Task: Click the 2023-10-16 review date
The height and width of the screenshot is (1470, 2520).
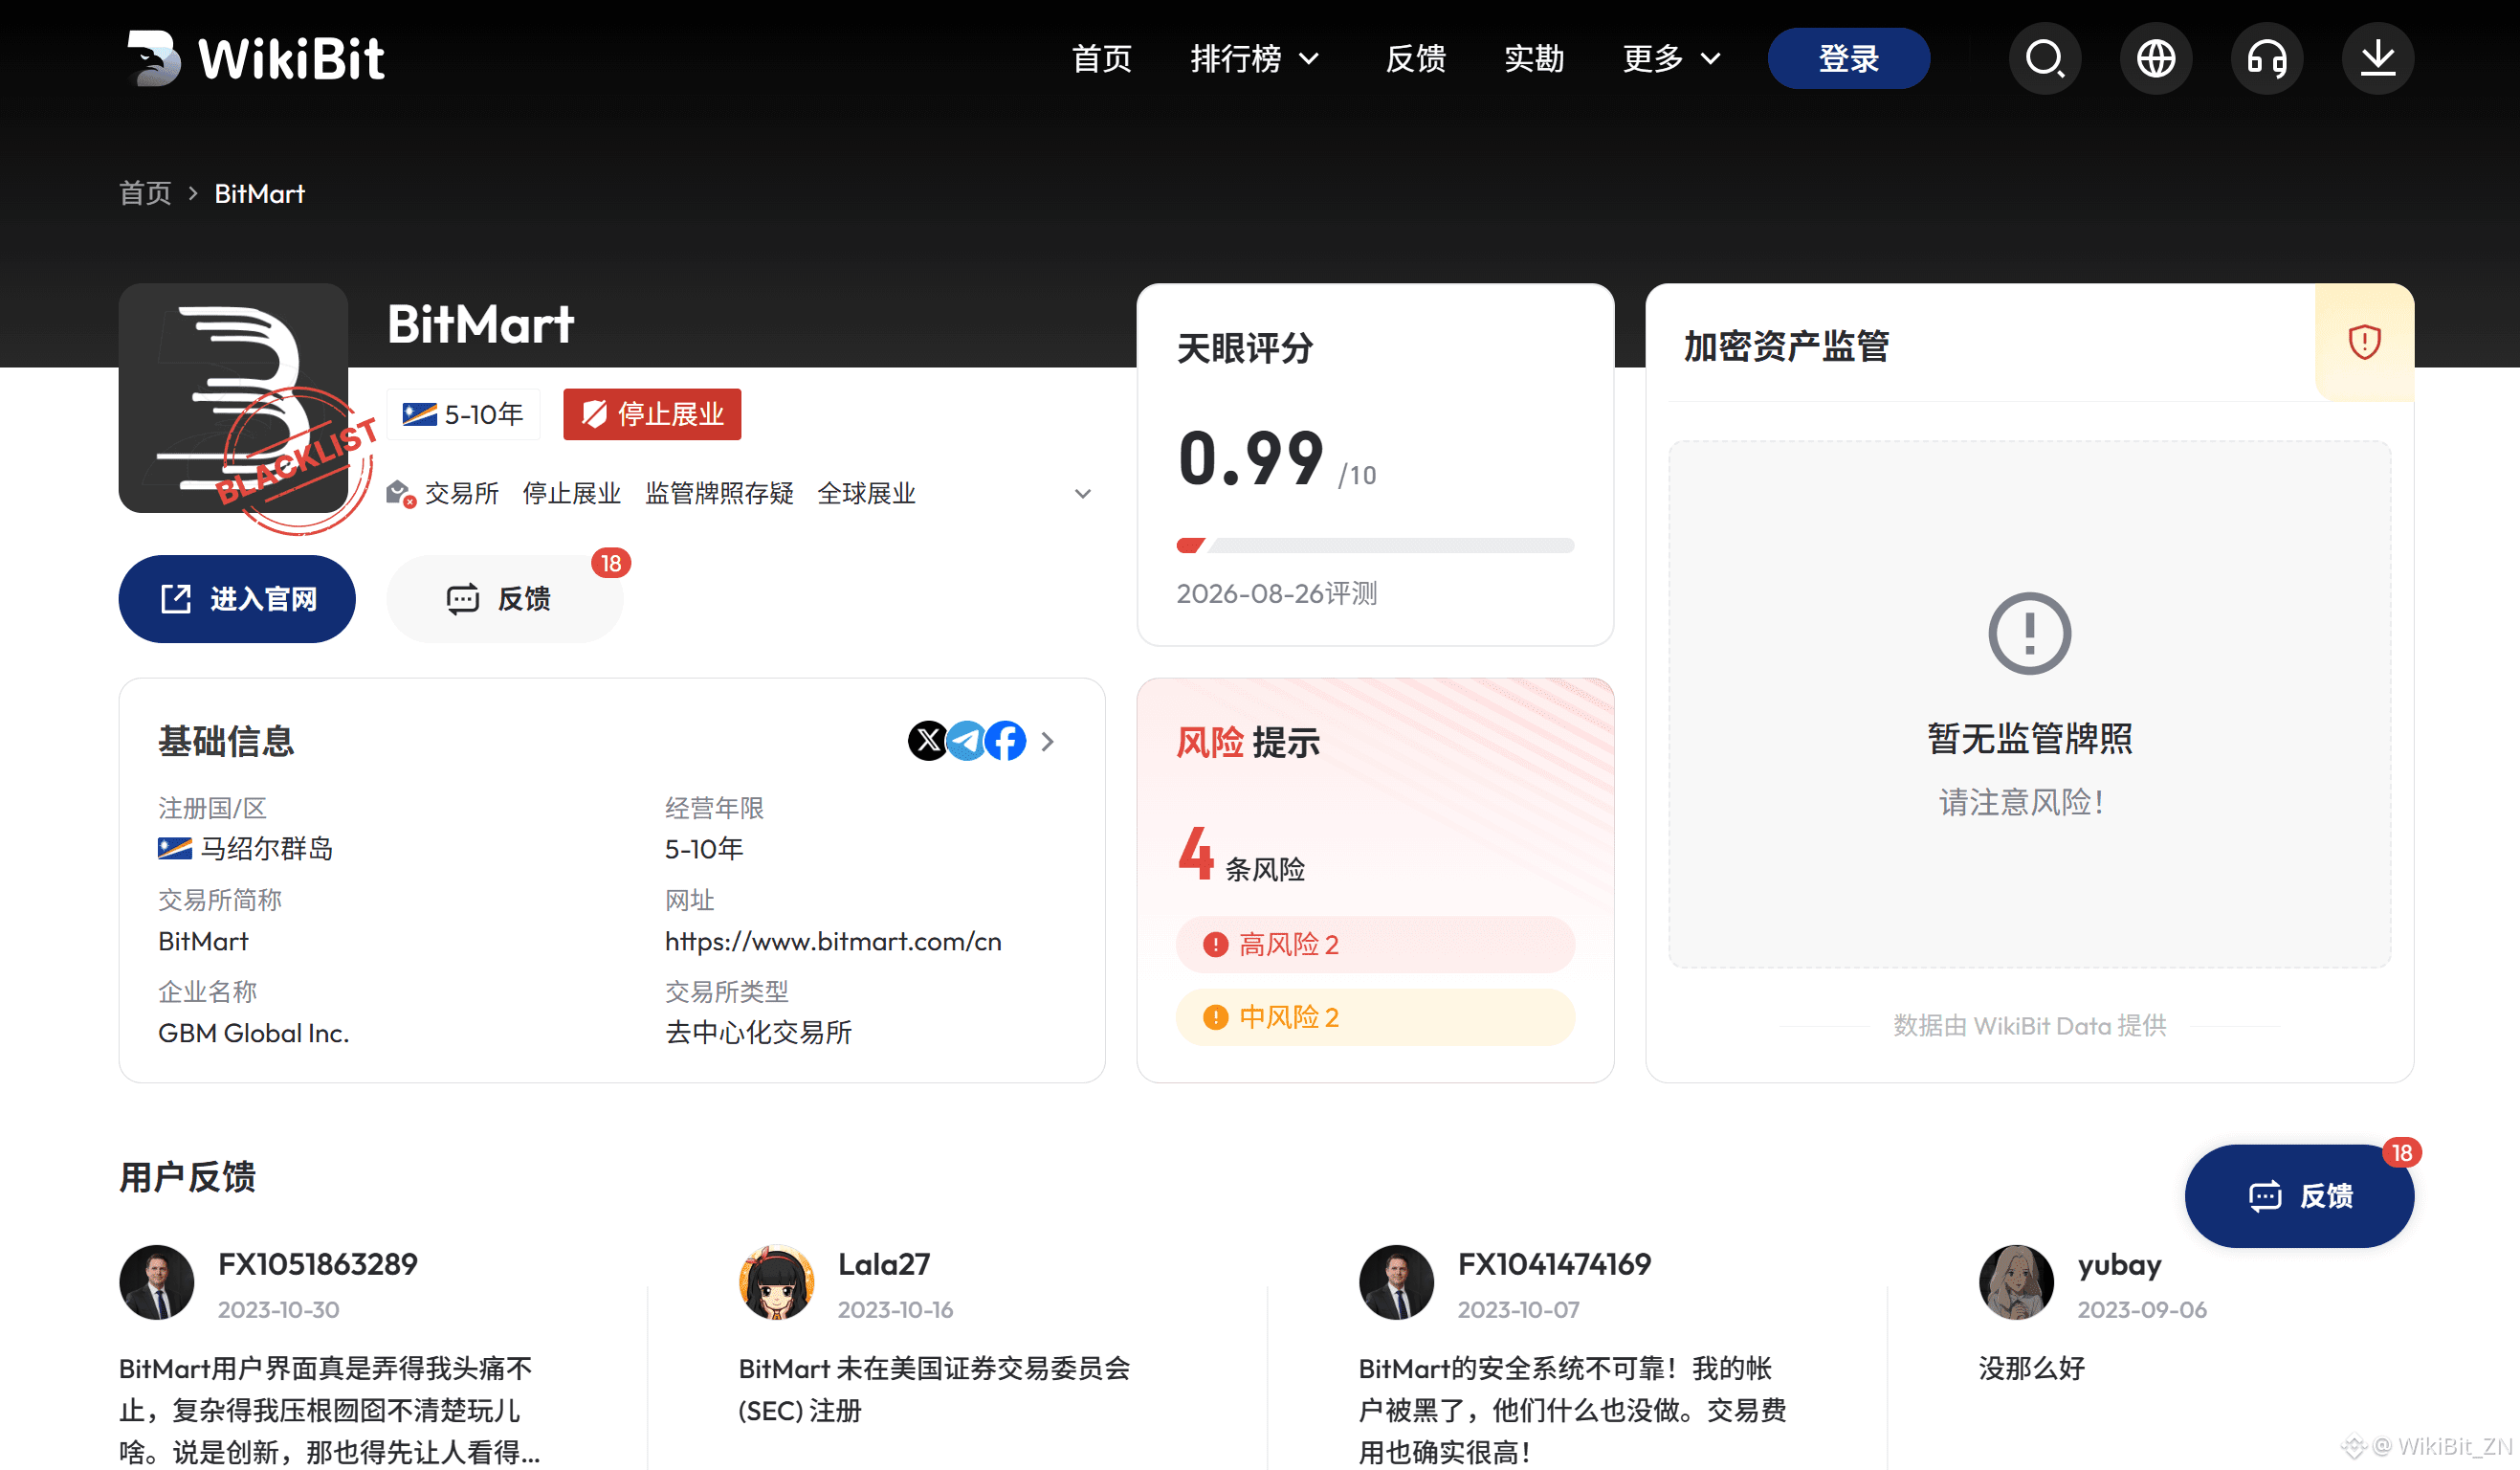Action: tap(896, 1310)
